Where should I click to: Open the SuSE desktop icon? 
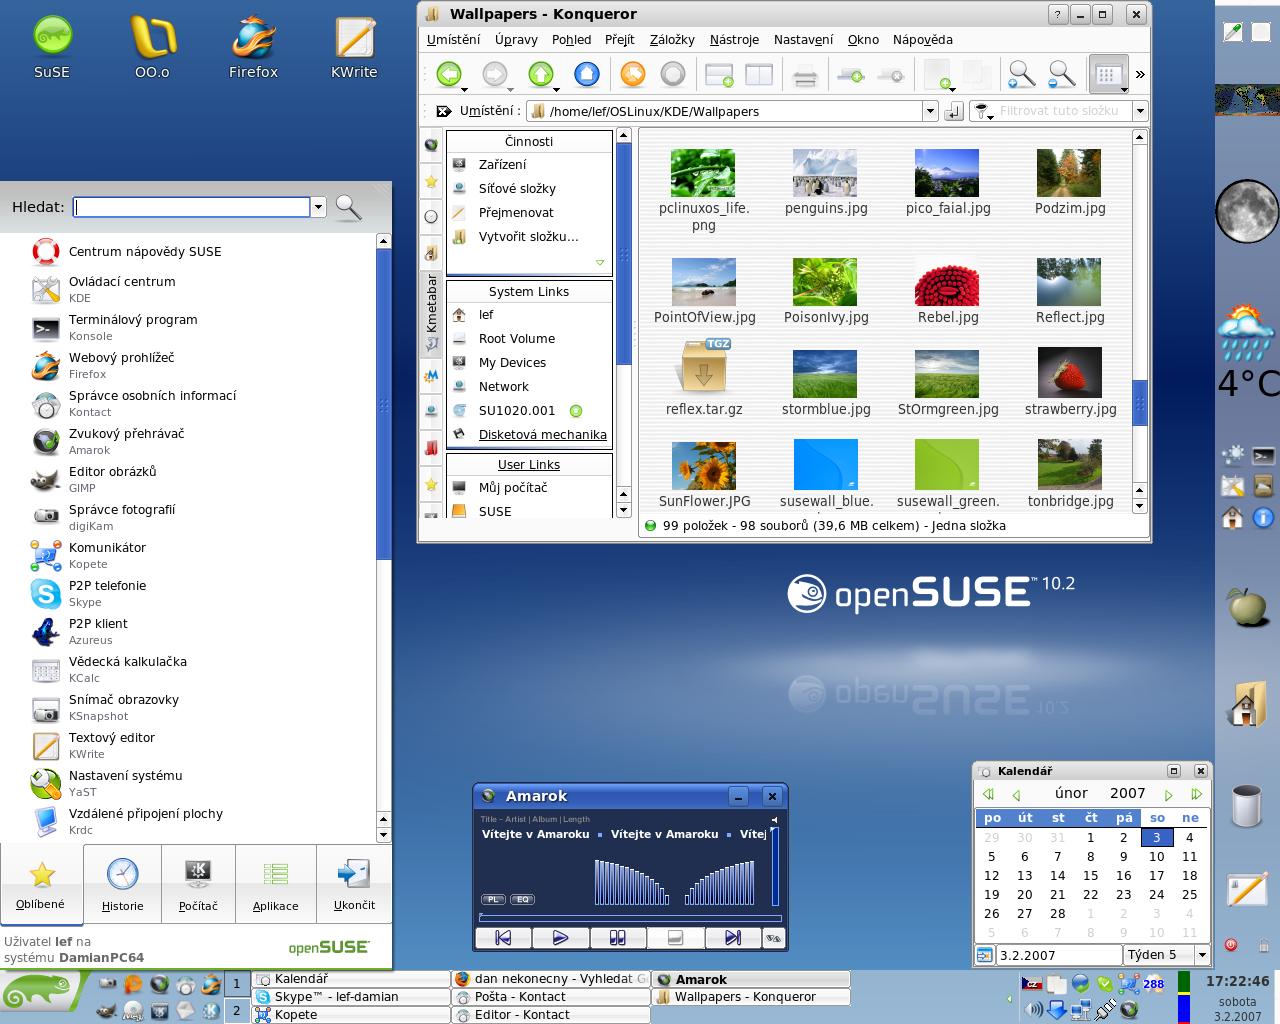[x=52, y=46]
